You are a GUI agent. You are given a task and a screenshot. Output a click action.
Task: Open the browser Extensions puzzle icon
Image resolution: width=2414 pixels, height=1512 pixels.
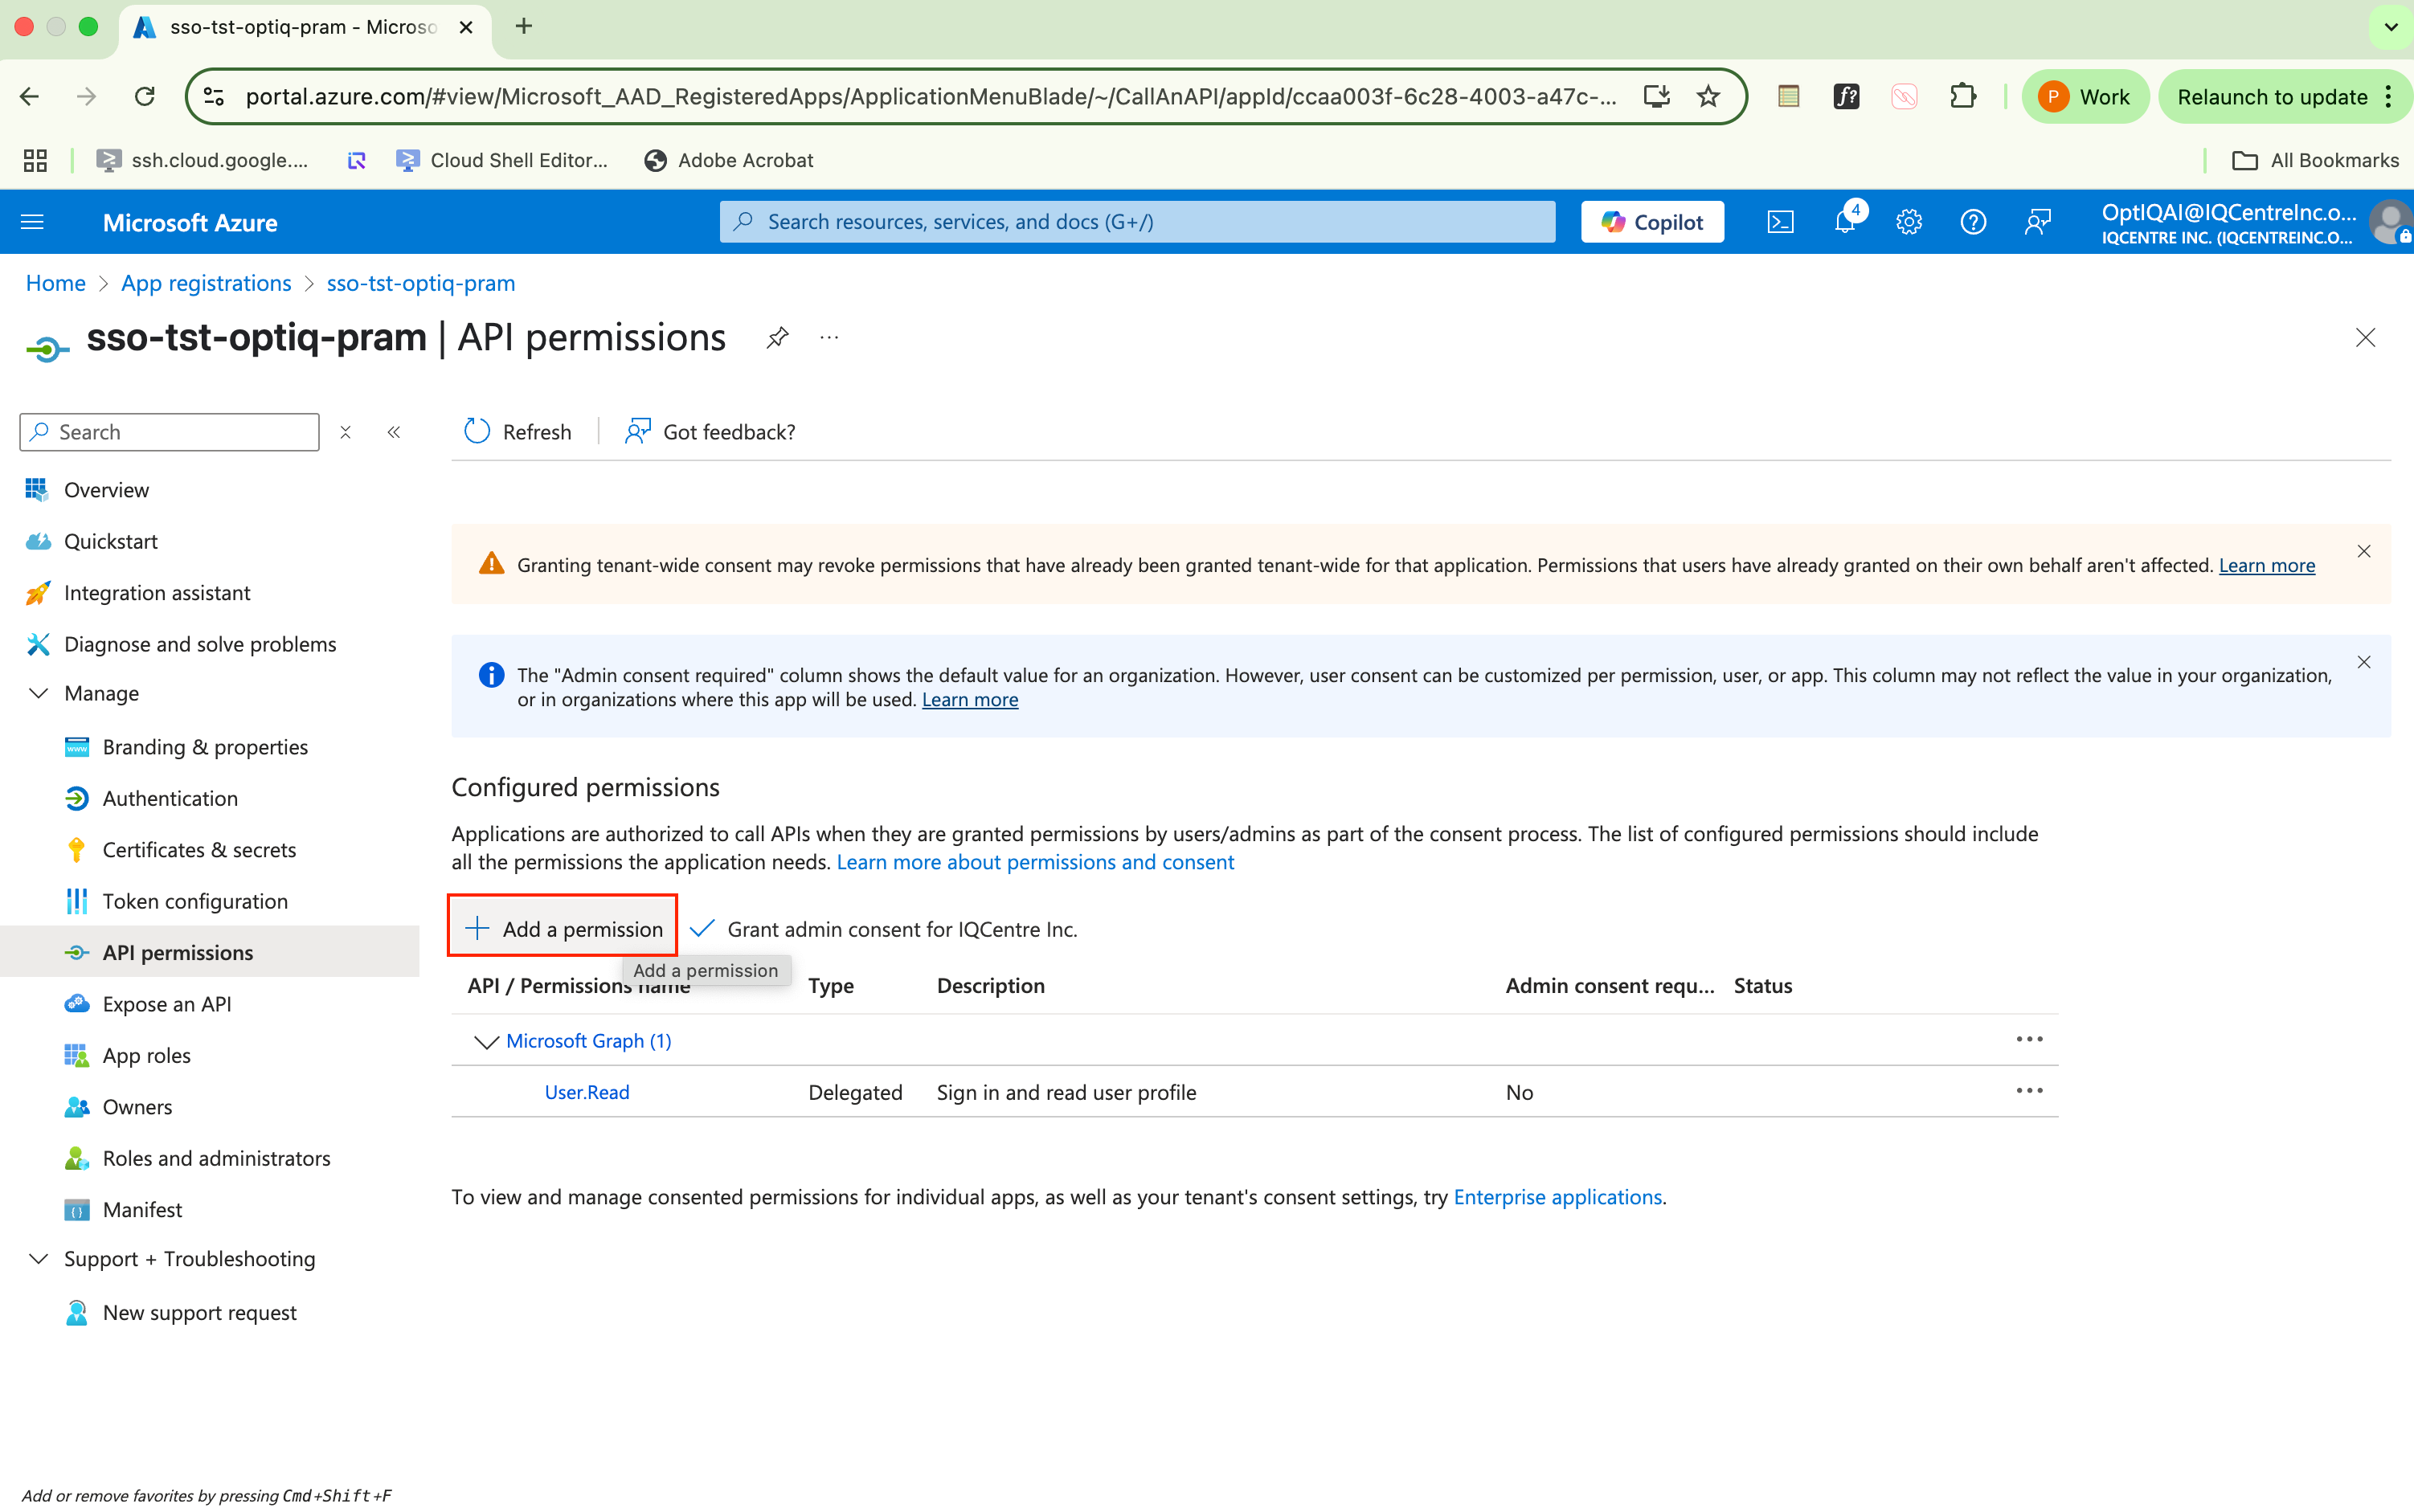1963,96
